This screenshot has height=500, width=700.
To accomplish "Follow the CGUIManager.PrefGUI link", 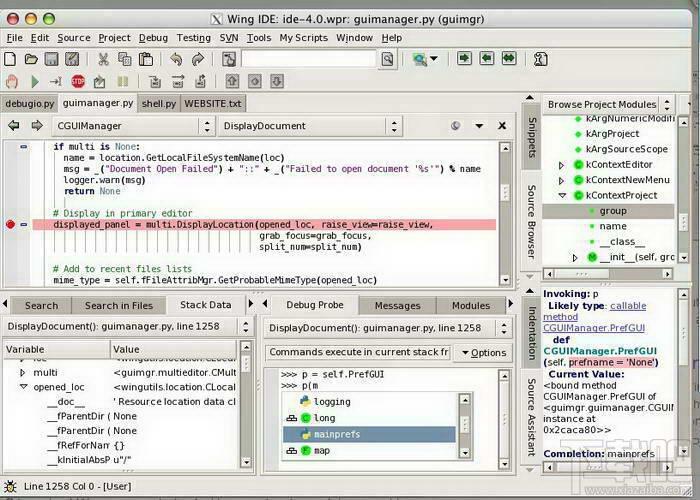I will [594, 328].
